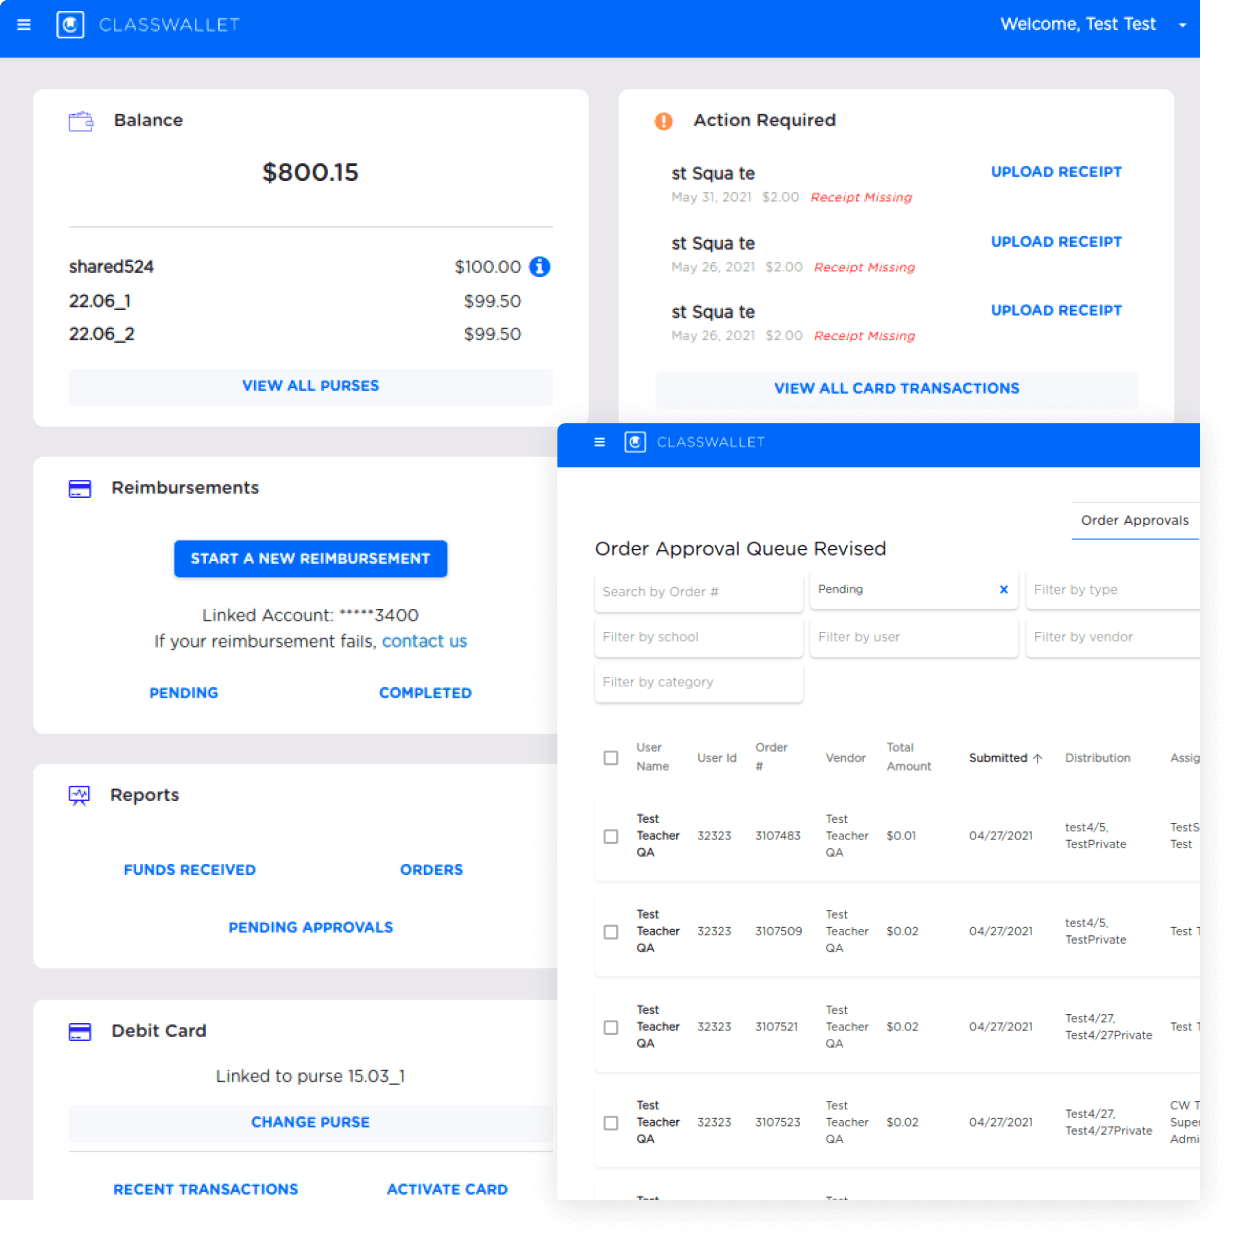Click the orange Action Required alert icon
This screenshot has height=1239, width=1235.
pos(663,121)
